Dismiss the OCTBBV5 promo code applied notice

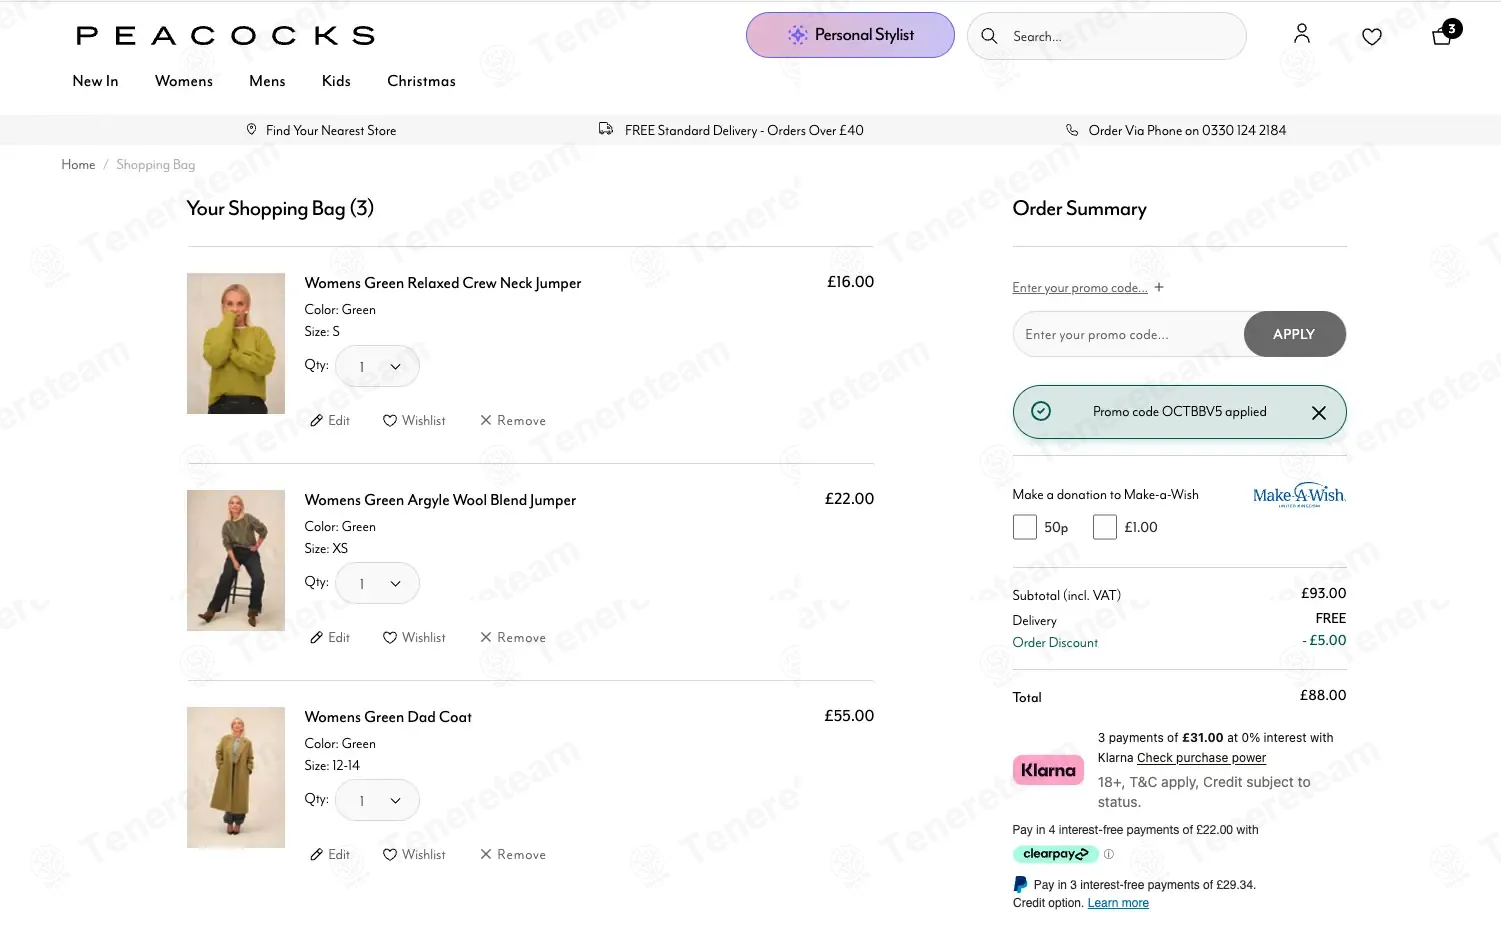coord(1319,412)
